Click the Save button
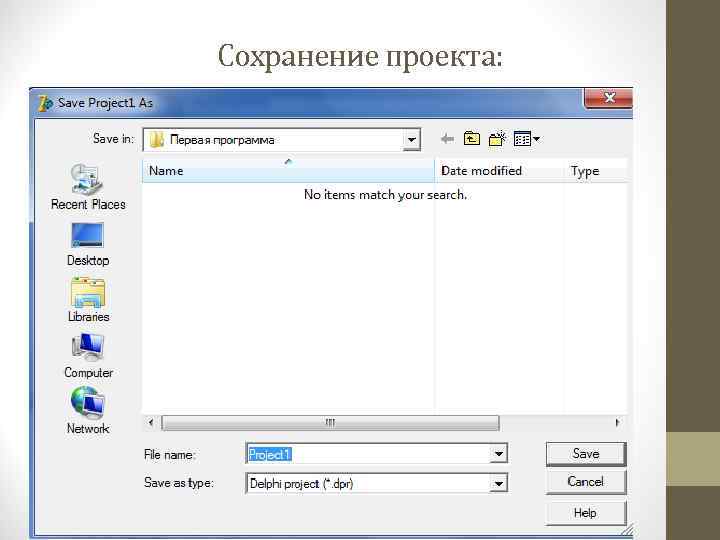This screenshot has width=720, height=540. click(586, 454)
